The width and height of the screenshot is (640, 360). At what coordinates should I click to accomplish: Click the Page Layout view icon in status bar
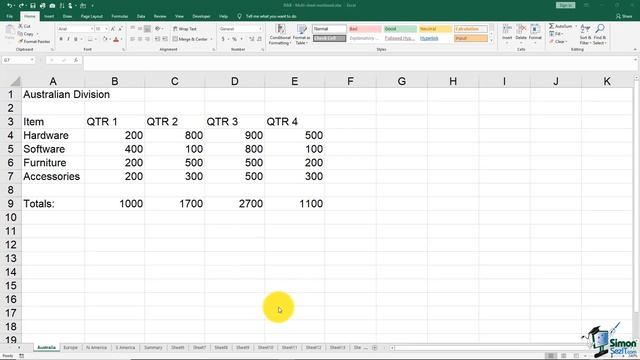(563, 356)
